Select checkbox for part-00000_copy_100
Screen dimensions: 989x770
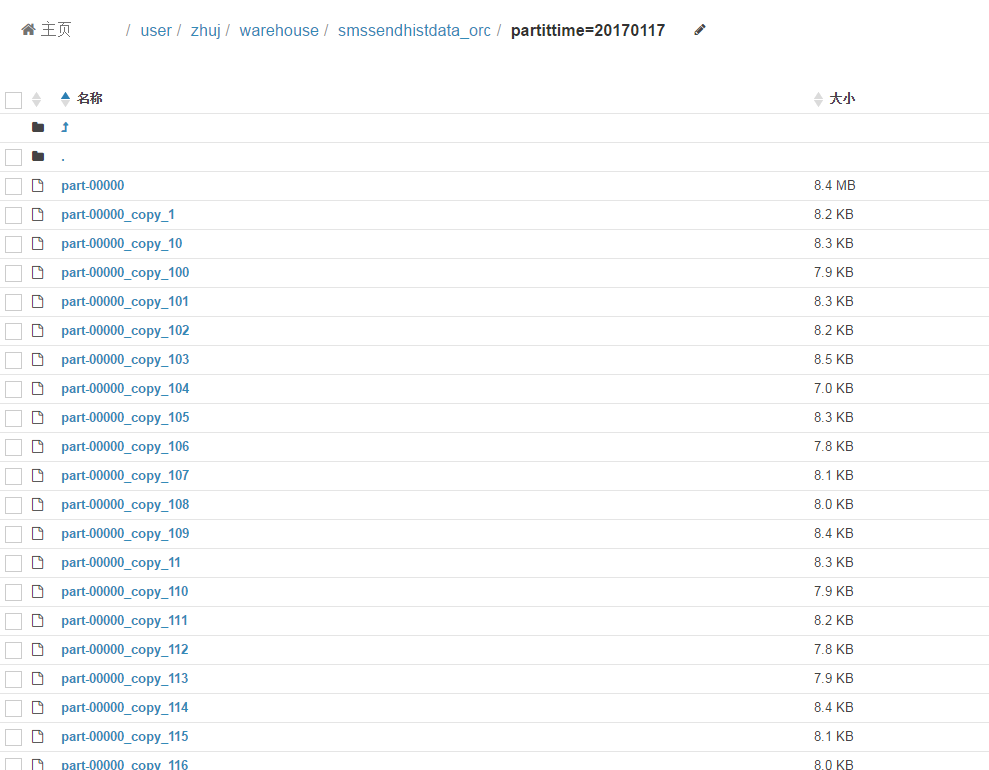pos(13,273)
